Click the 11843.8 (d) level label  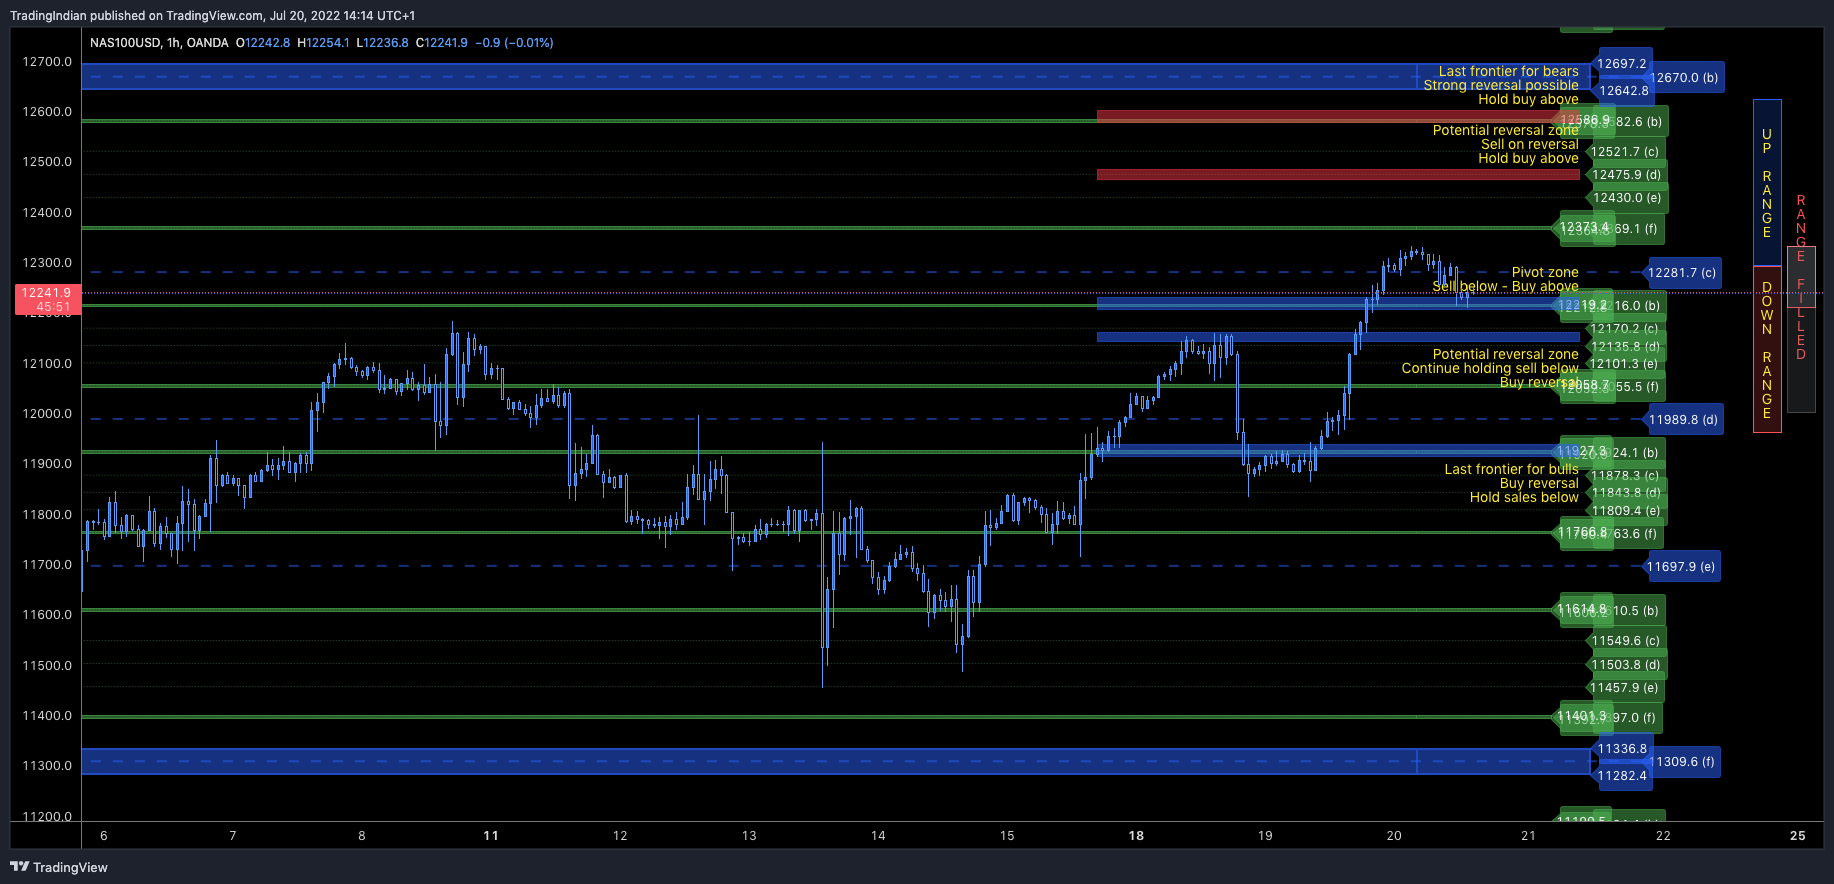point(1626,493)
